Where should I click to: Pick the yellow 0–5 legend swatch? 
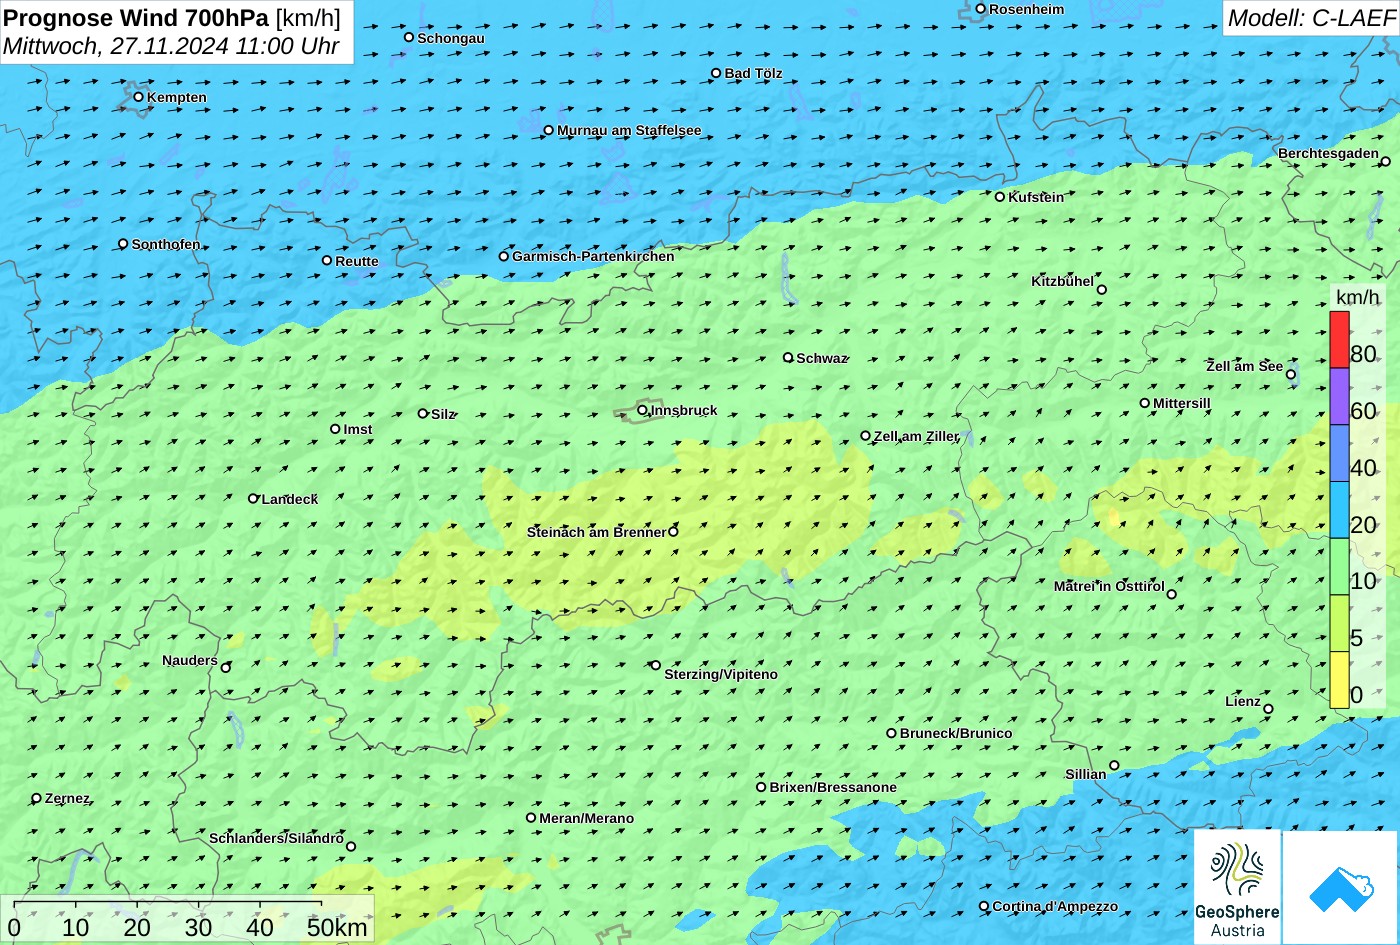click(x=1339, y=680)
